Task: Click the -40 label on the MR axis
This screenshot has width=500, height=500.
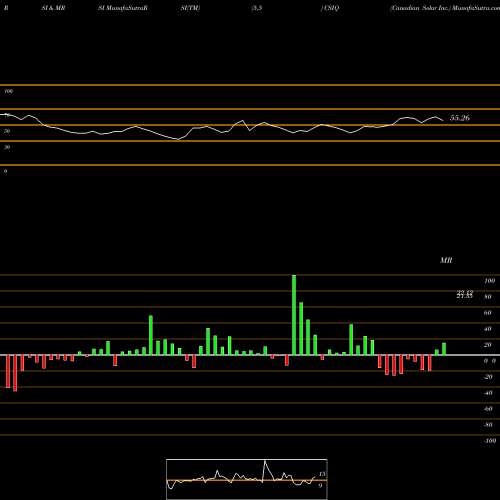Action: pos(488,393)
